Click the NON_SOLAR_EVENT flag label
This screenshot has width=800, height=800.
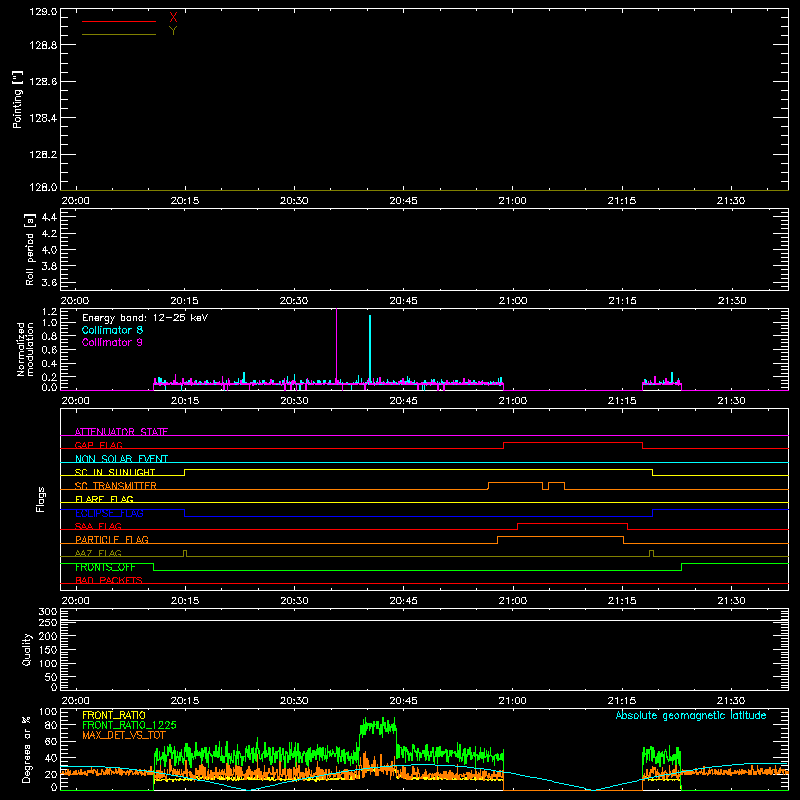point(121,459)
